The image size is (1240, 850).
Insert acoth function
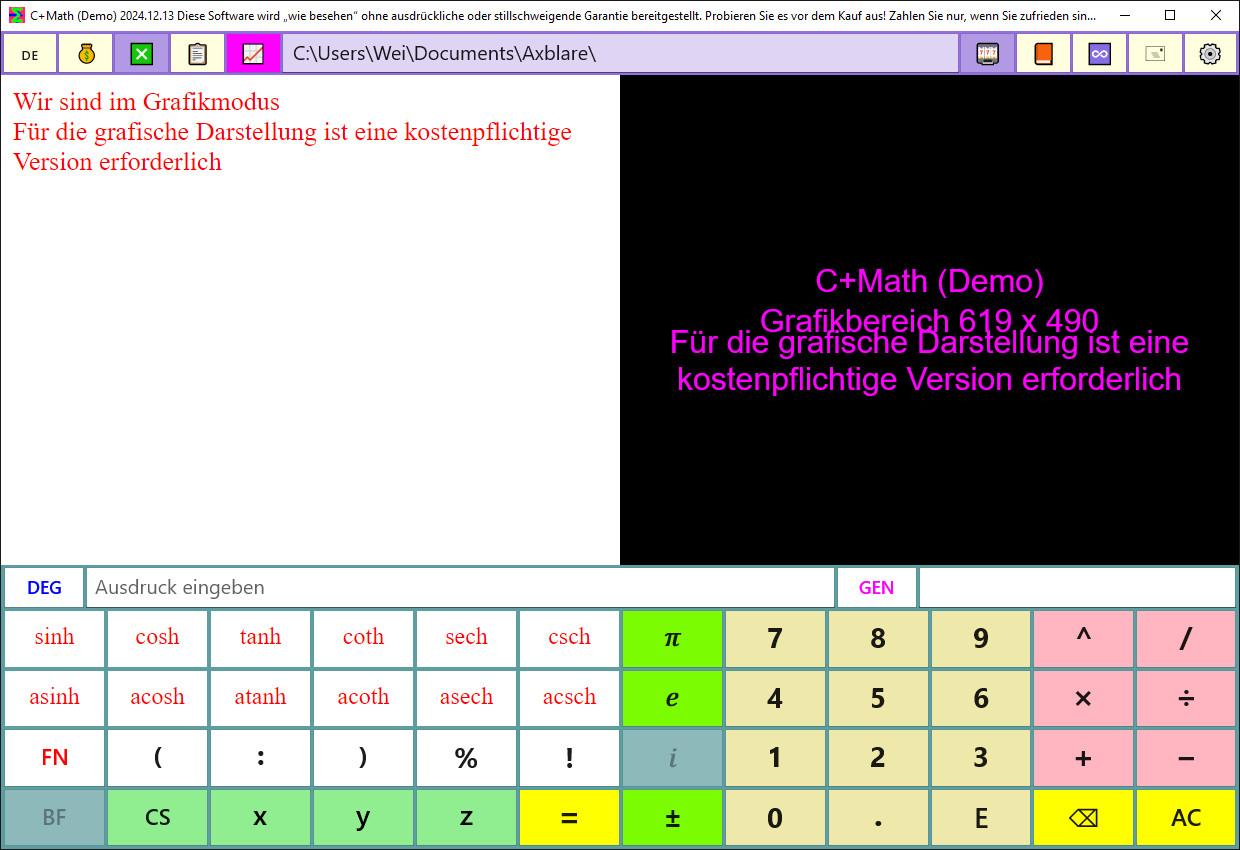pos(363,698)
